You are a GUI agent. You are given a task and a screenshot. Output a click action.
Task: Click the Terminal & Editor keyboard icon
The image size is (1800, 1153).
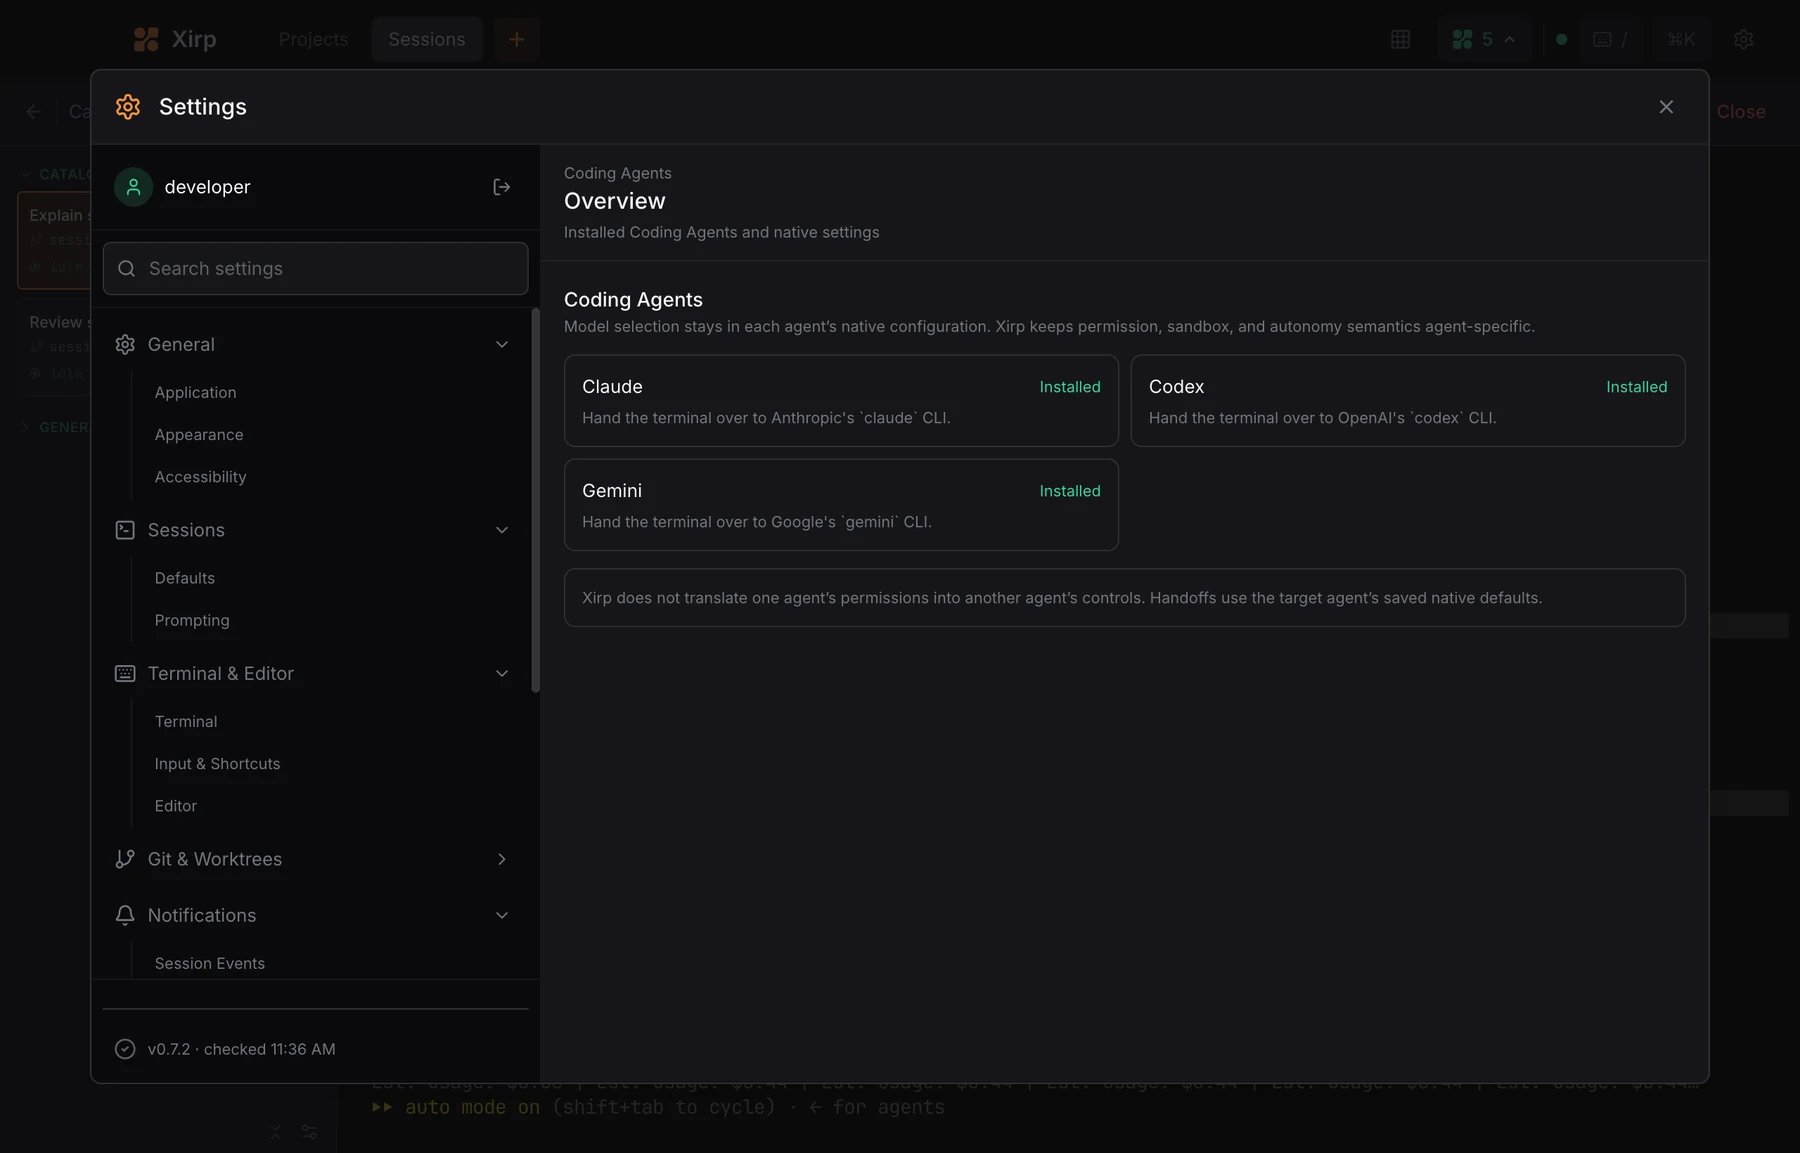pyautogui.click(x=125, y=674)
